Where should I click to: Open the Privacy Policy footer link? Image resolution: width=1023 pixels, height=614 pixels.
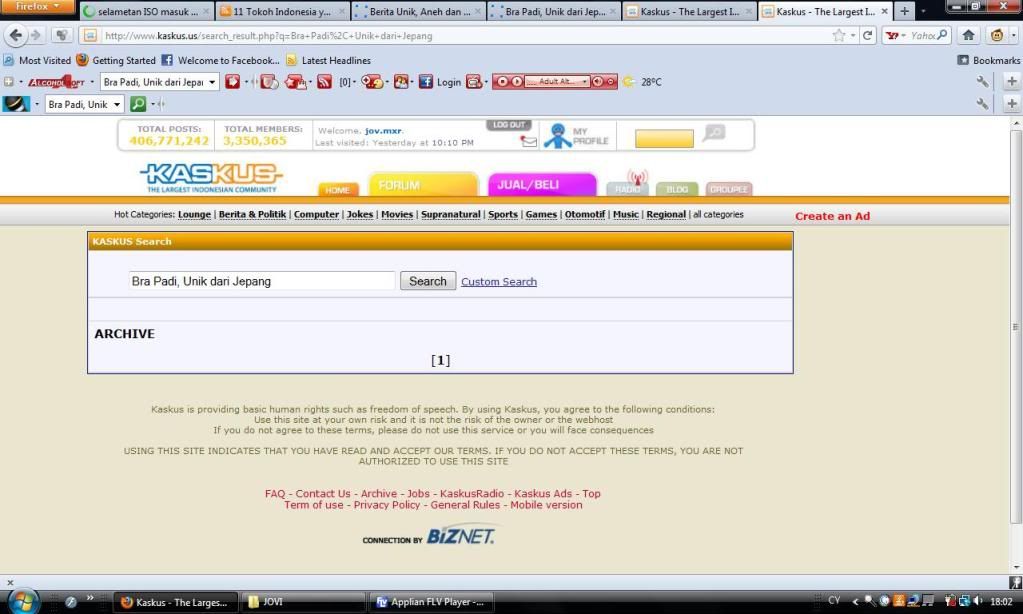(x=387, y=505)
